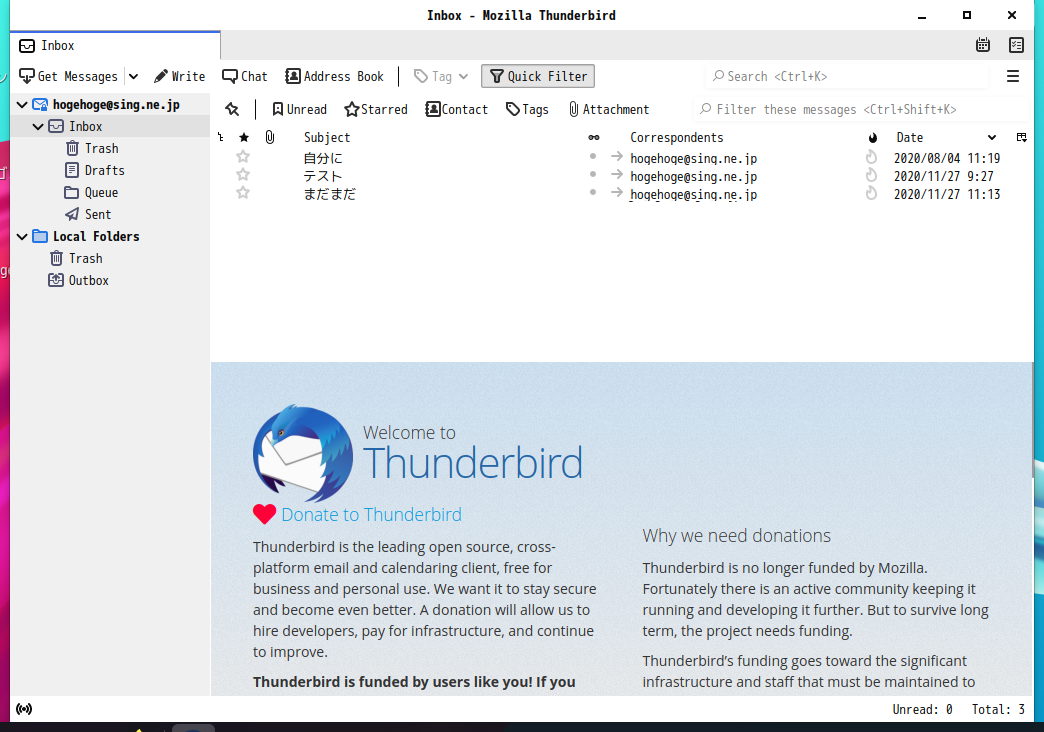Open the Tasks tab icon

pyautogui.click(x=1016, y=45)
